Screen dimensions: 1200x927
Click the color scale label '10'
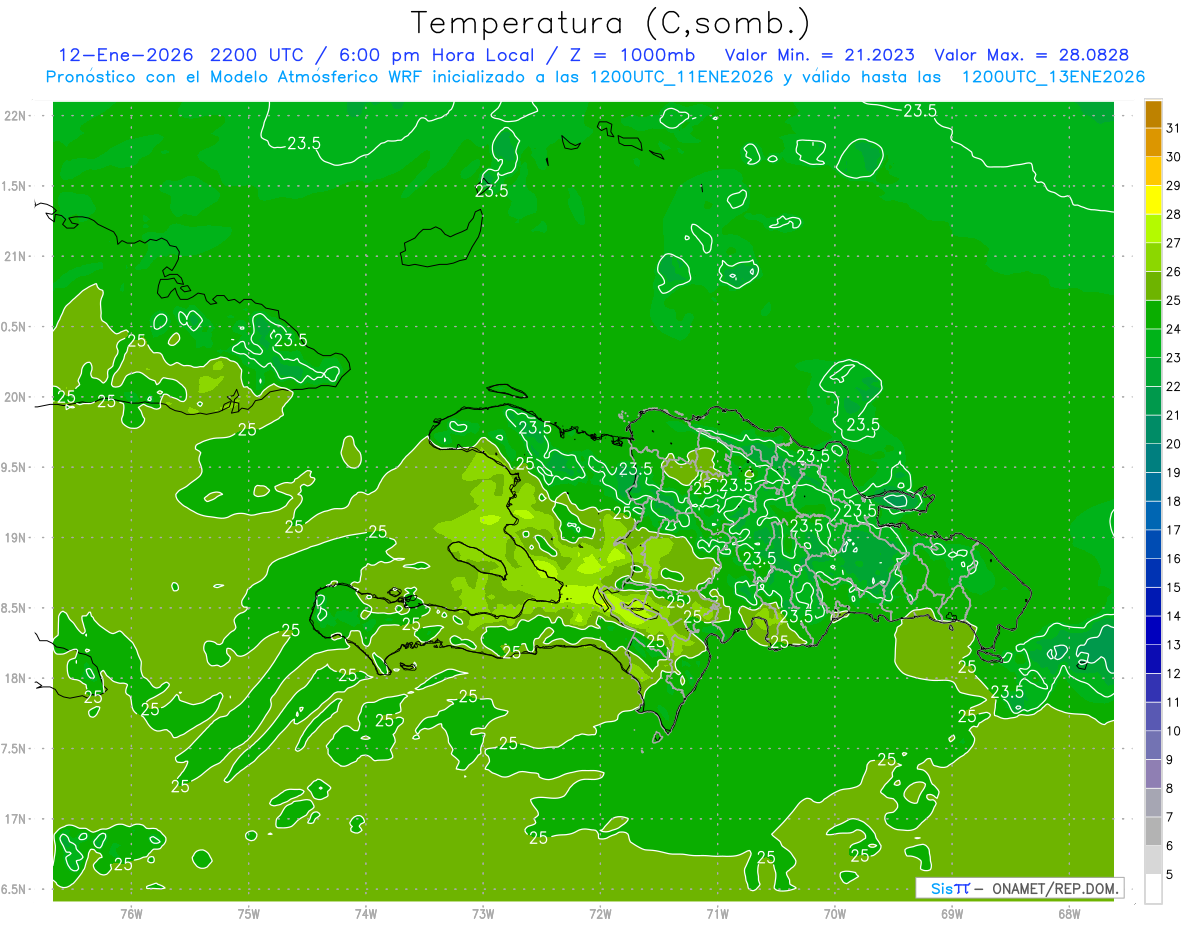coord(1173,731)
